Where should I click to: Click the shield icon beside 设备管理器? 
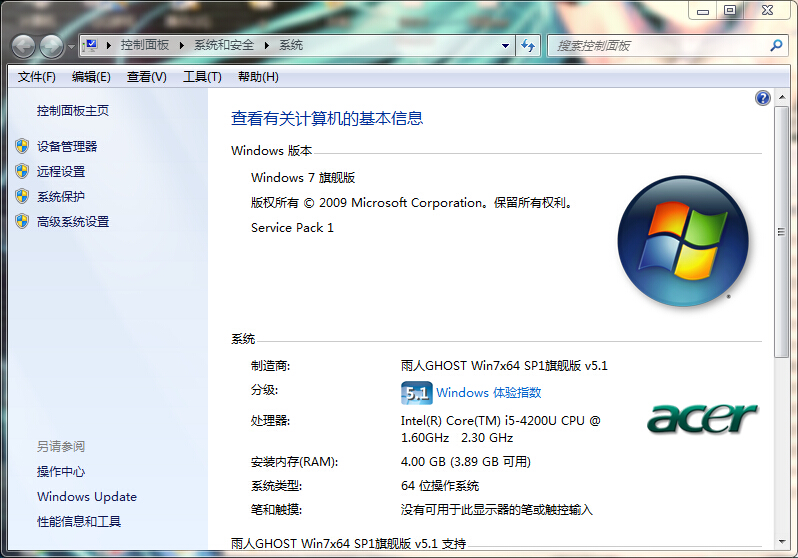22,147
